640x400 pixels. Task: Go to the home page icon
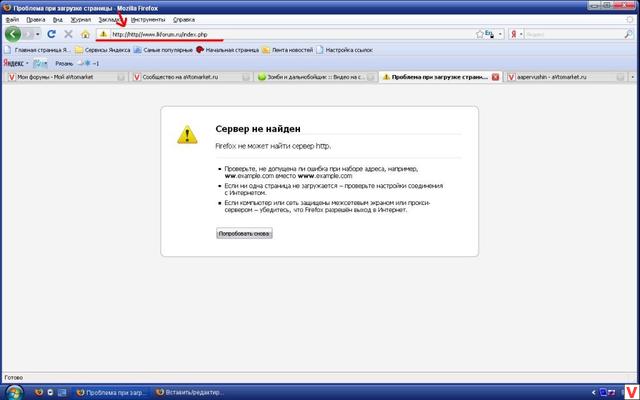pos(85,34)
